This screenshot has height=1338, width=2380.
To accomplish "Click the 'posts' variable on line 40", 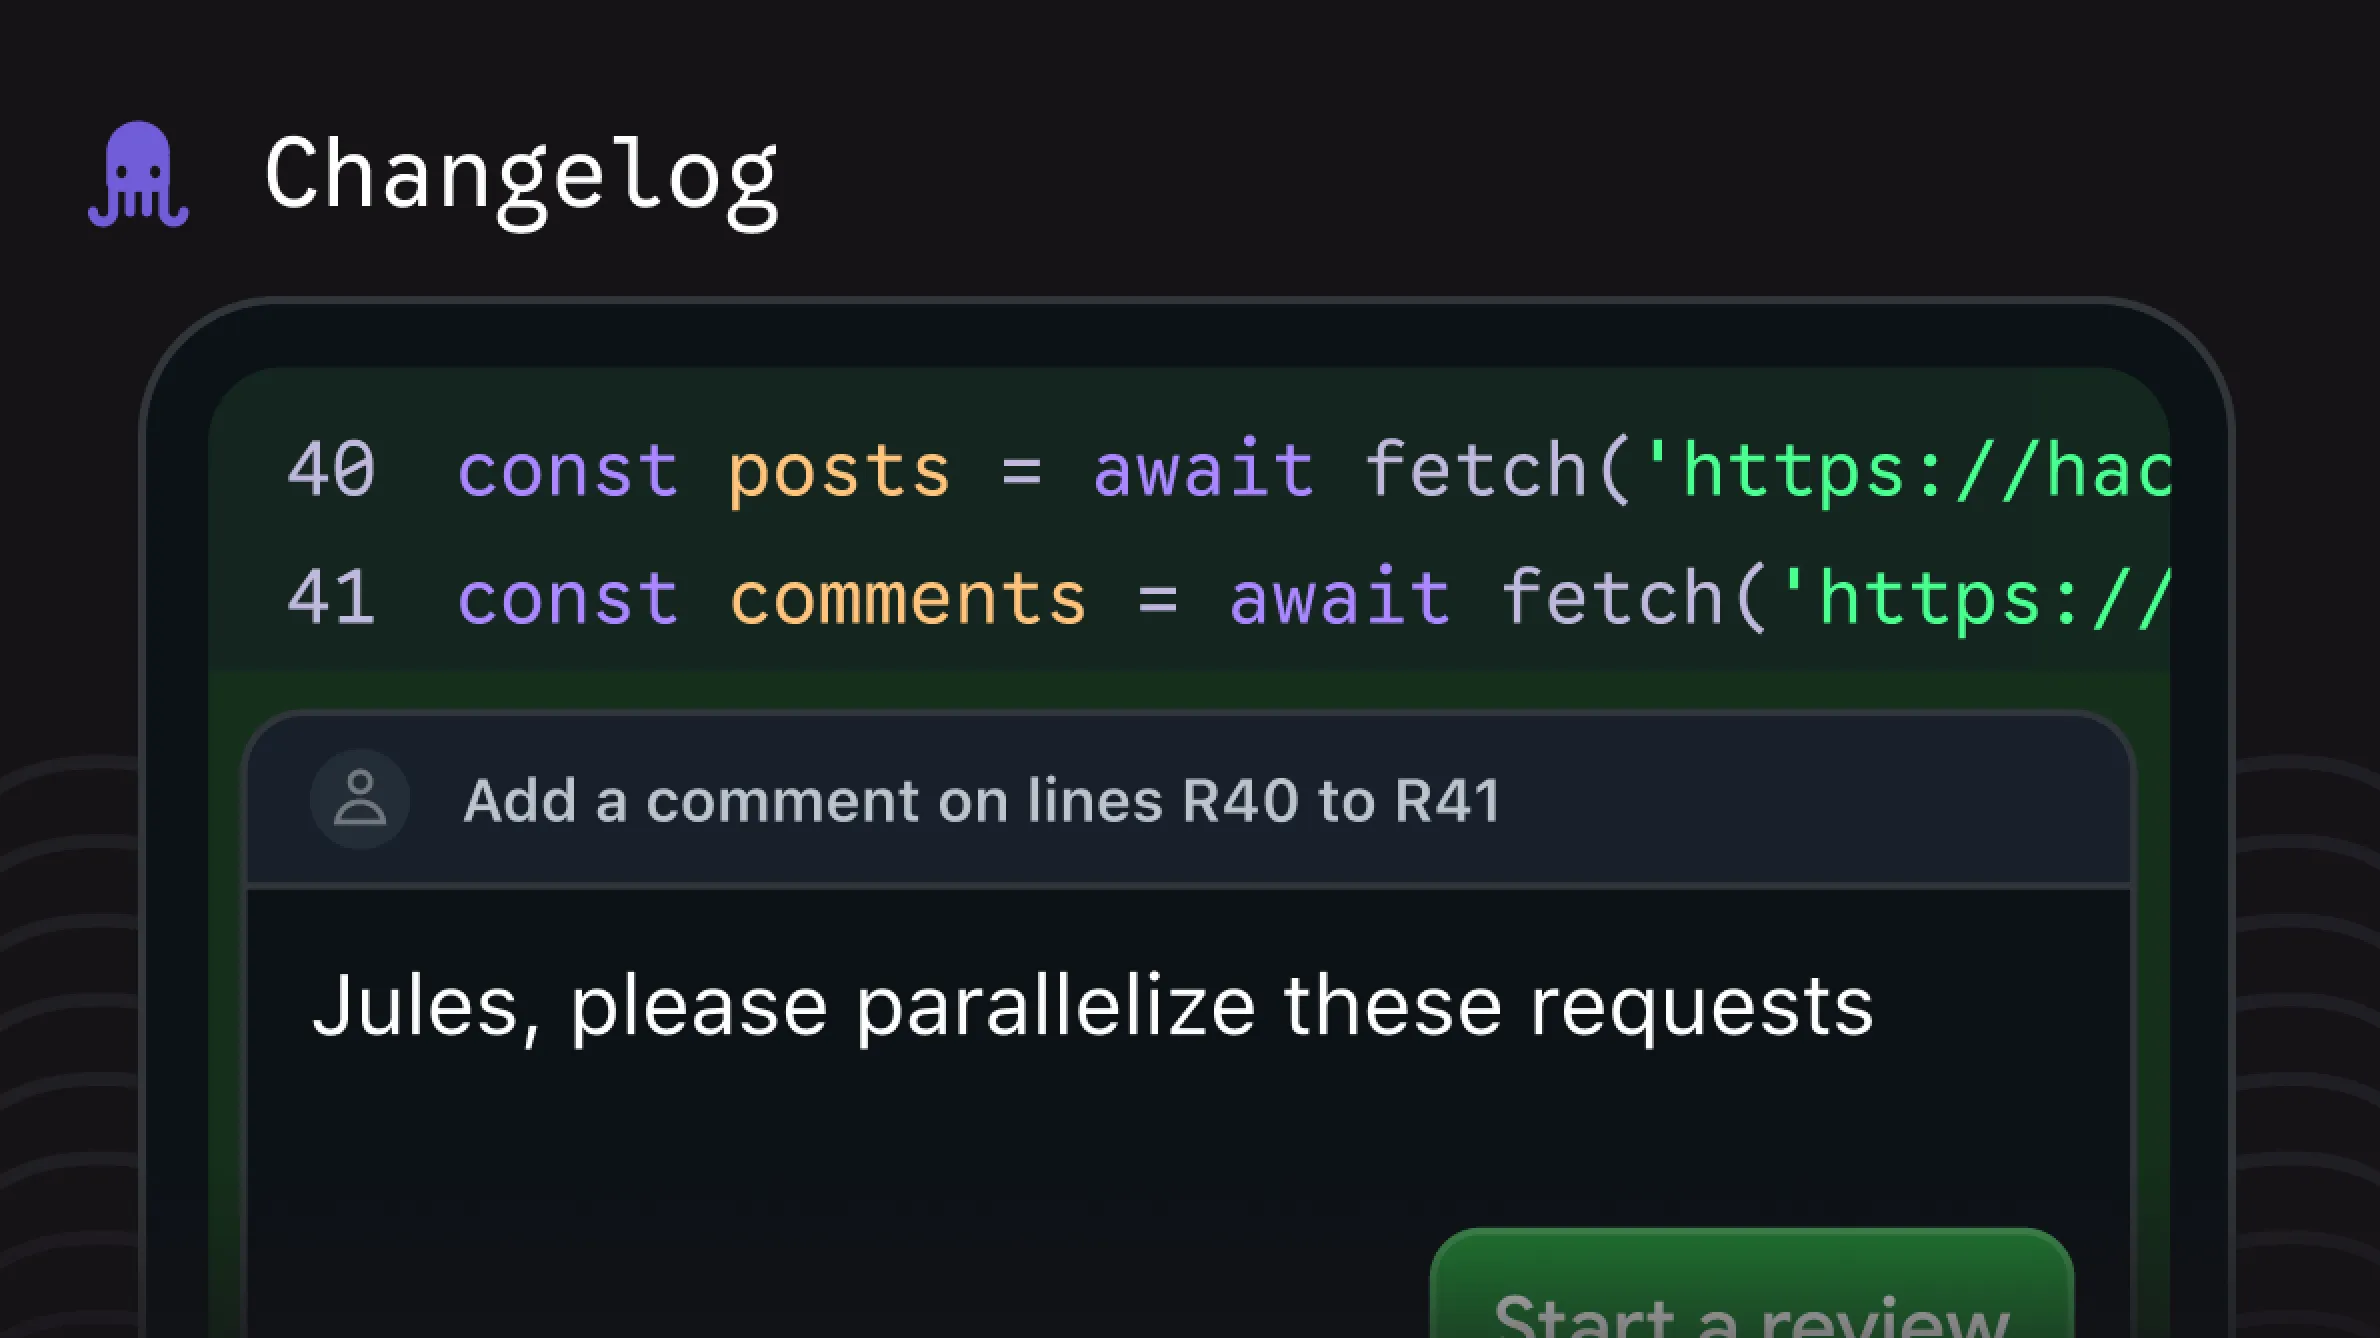I will pyautogui.click(x=839, y=470).
